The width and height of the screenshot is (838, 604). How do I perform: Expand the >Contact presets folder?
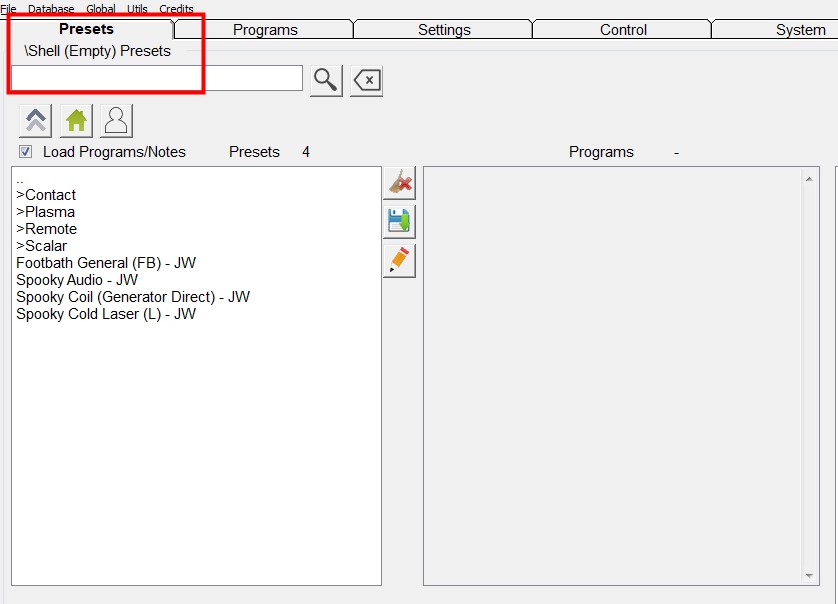(46, 195)
